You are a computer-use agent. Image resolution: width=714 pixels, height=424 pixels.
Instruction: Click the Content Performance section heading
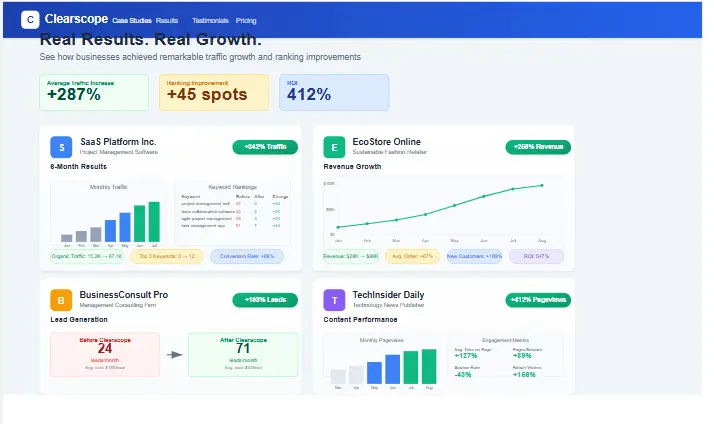point(360,320)
